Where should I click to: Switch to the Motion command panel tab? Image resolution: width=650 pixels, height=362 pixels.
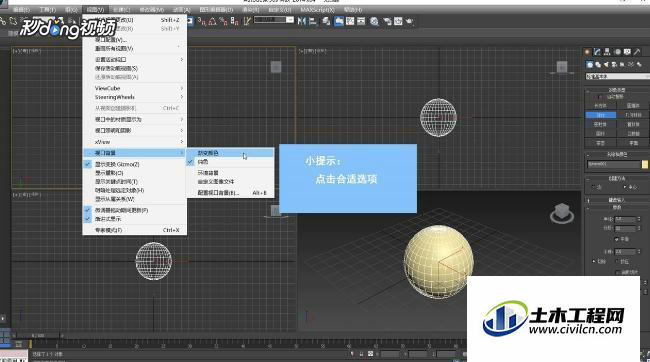tap(618, 52)
